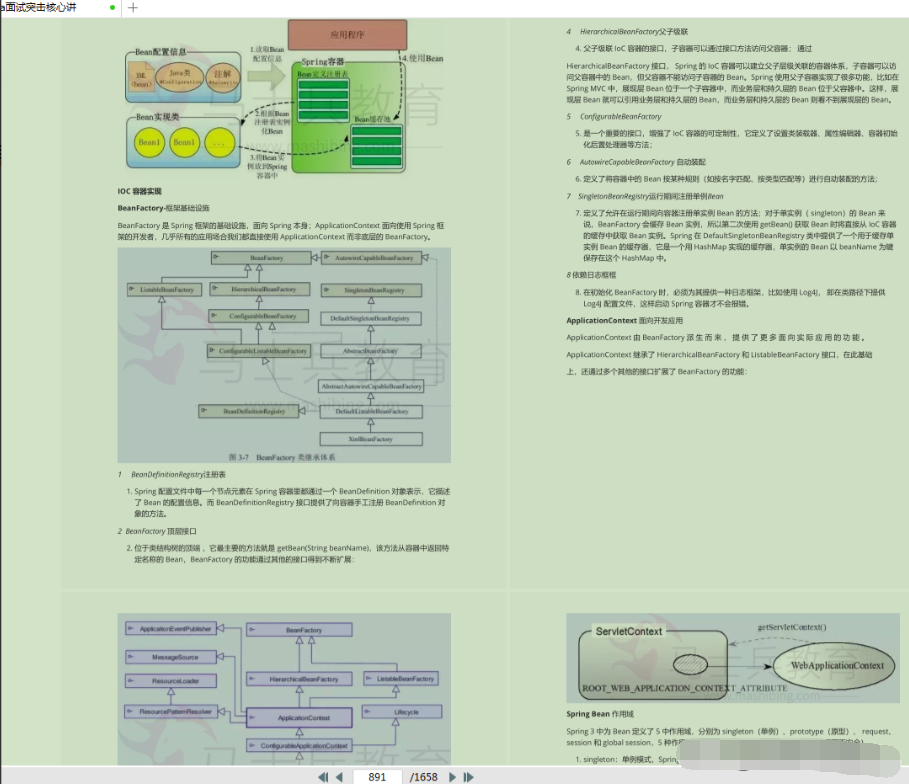Click the Spring容器 label in the diagram
Viewport: 909px width, 784px height.
[x=322, y=61]
